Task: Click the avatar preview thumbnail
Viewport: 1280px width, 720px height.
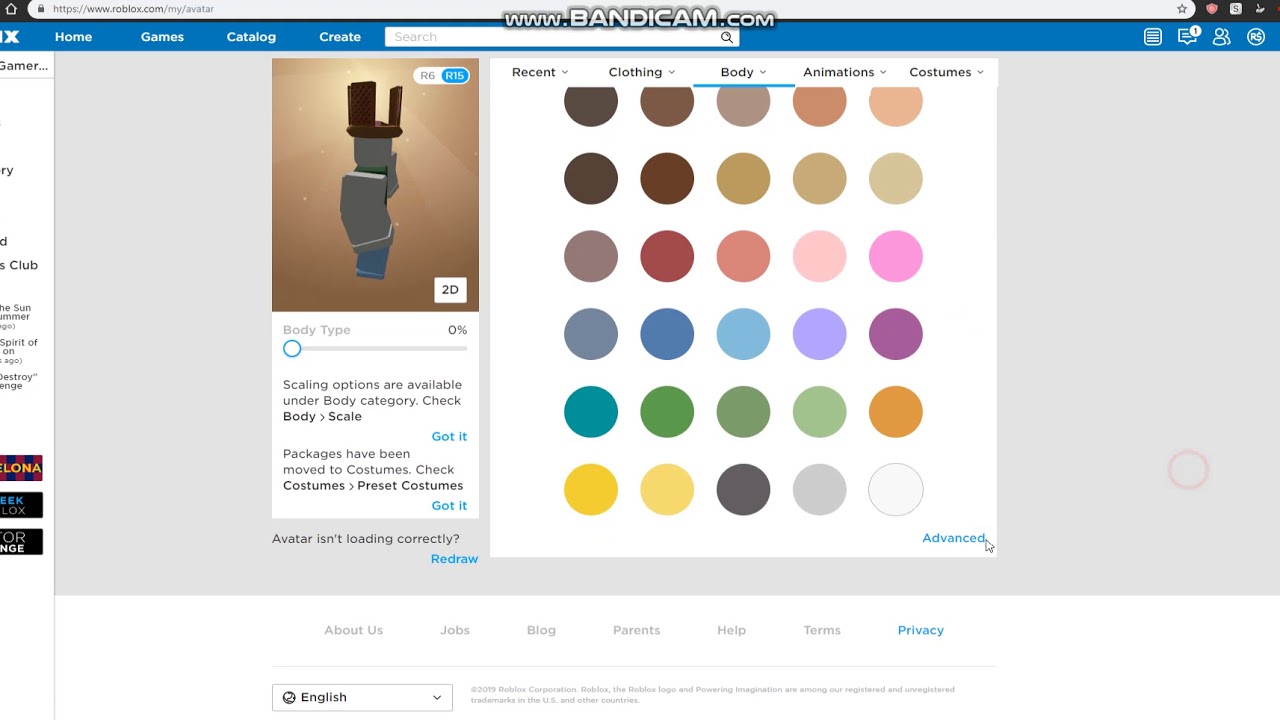Action: pos(375,185)
